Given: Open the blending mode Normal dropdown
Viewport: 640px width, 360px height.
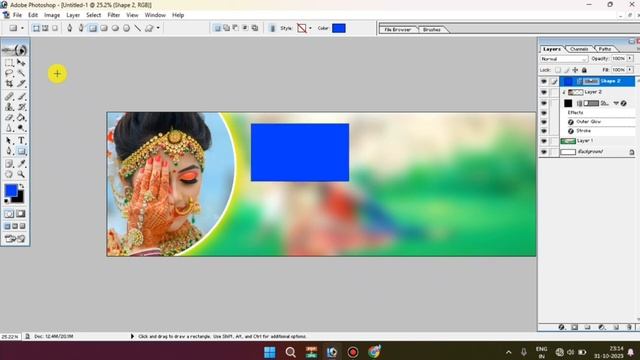Looking at the screenshot, I should click(563, 59).
